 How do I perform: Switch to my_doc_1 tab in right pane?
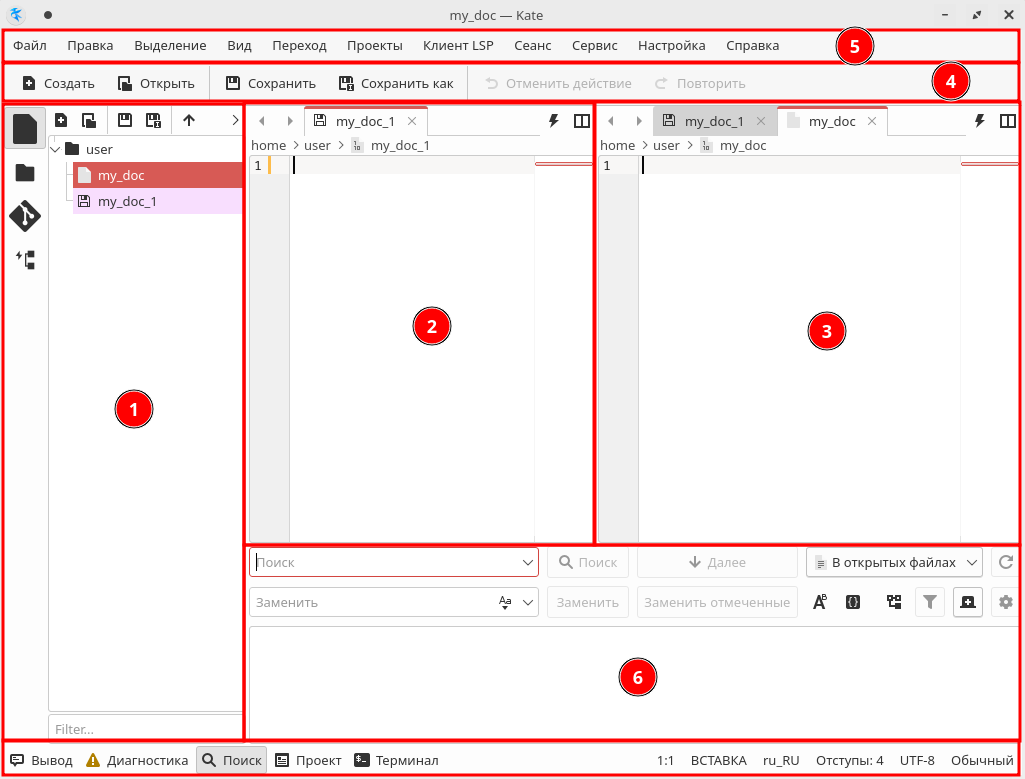713,121
